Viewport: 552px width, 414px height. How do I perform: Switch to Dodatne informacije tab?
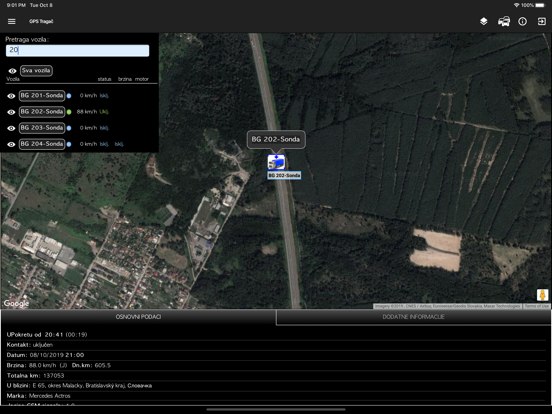click(x=413, y=317)
